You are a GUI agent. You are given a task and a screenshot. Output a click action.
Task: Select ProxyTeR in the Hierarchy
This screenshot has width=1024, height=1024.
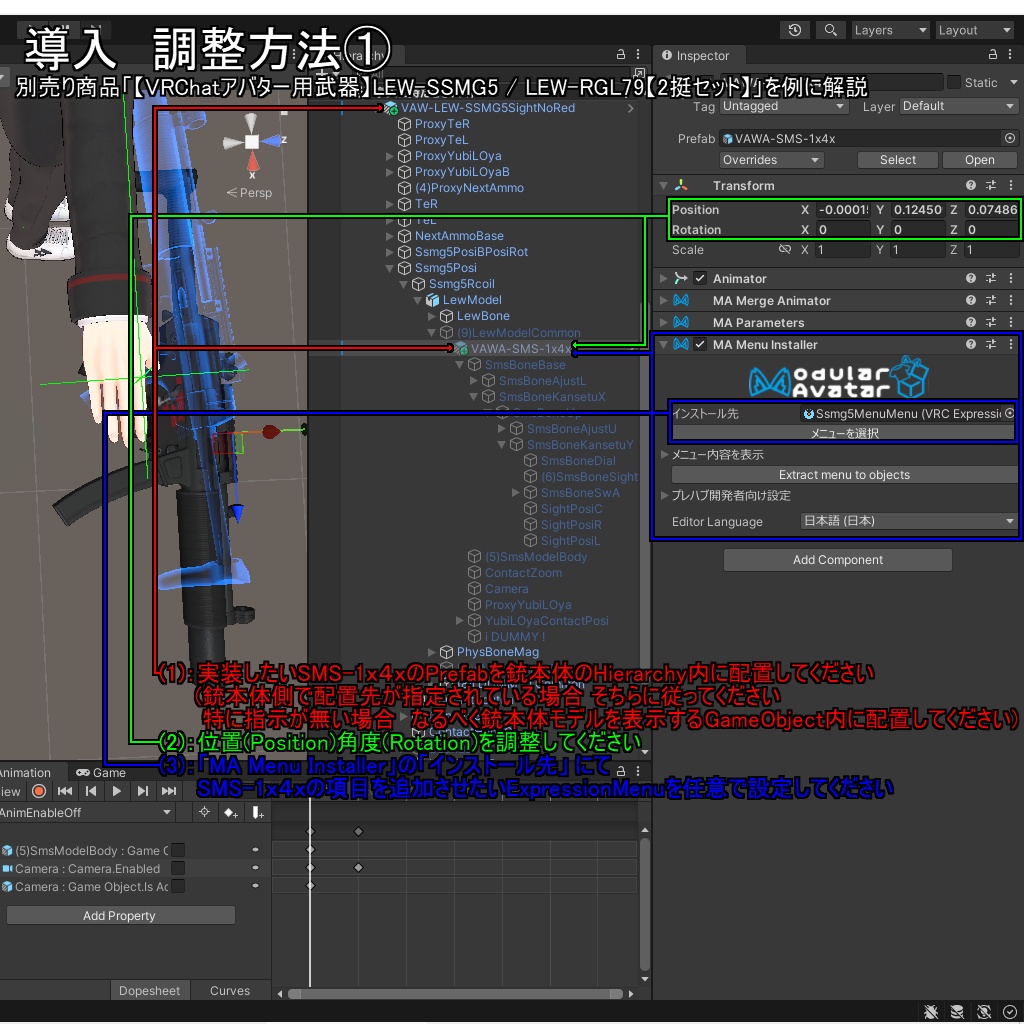(441, 124)
